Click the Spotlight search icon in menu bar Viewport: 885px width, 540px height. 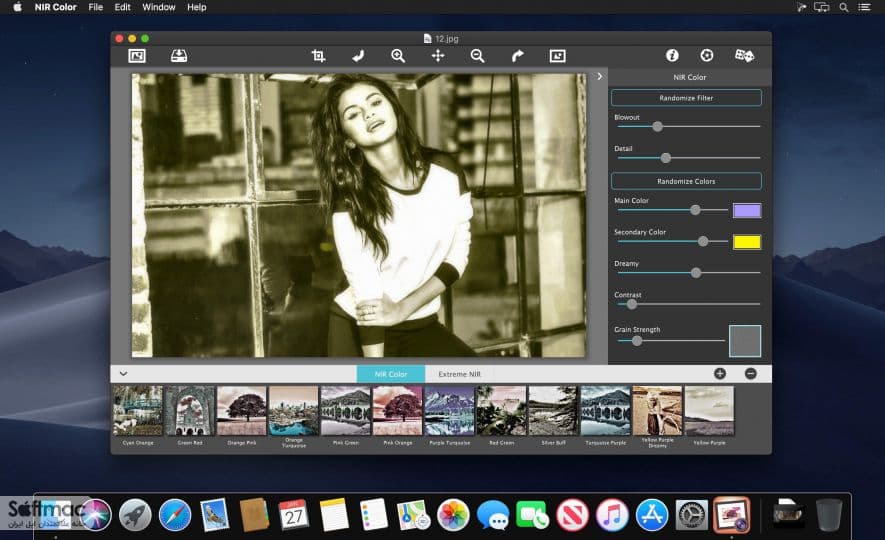pos(843,7)
